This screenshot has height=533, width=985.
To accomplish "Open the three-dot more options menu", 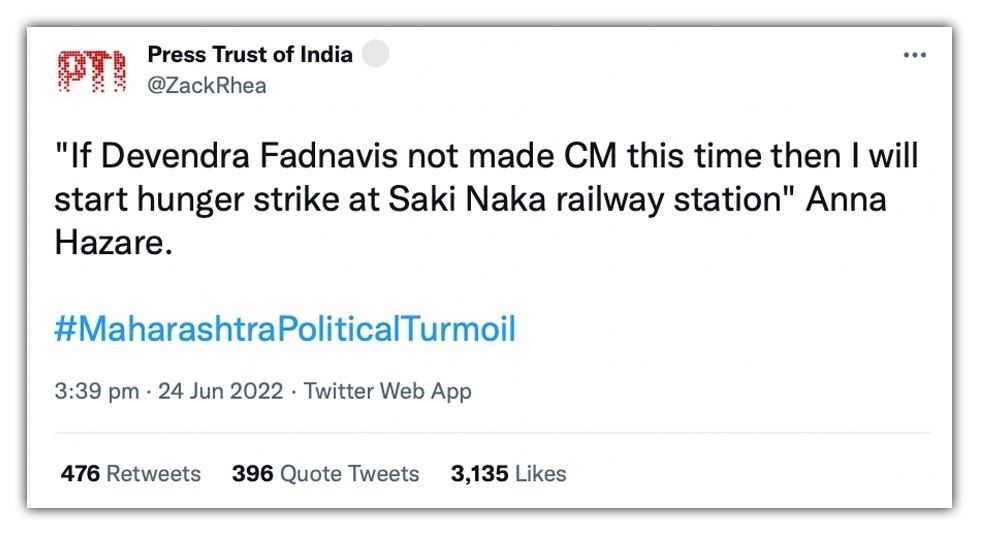I will (x=914, y=56).
